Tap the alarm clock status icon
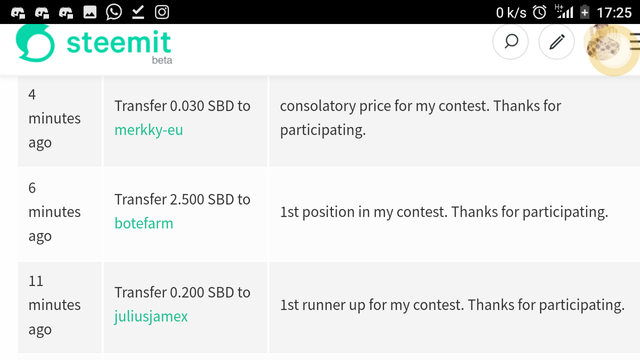 [x=539, y=12]
